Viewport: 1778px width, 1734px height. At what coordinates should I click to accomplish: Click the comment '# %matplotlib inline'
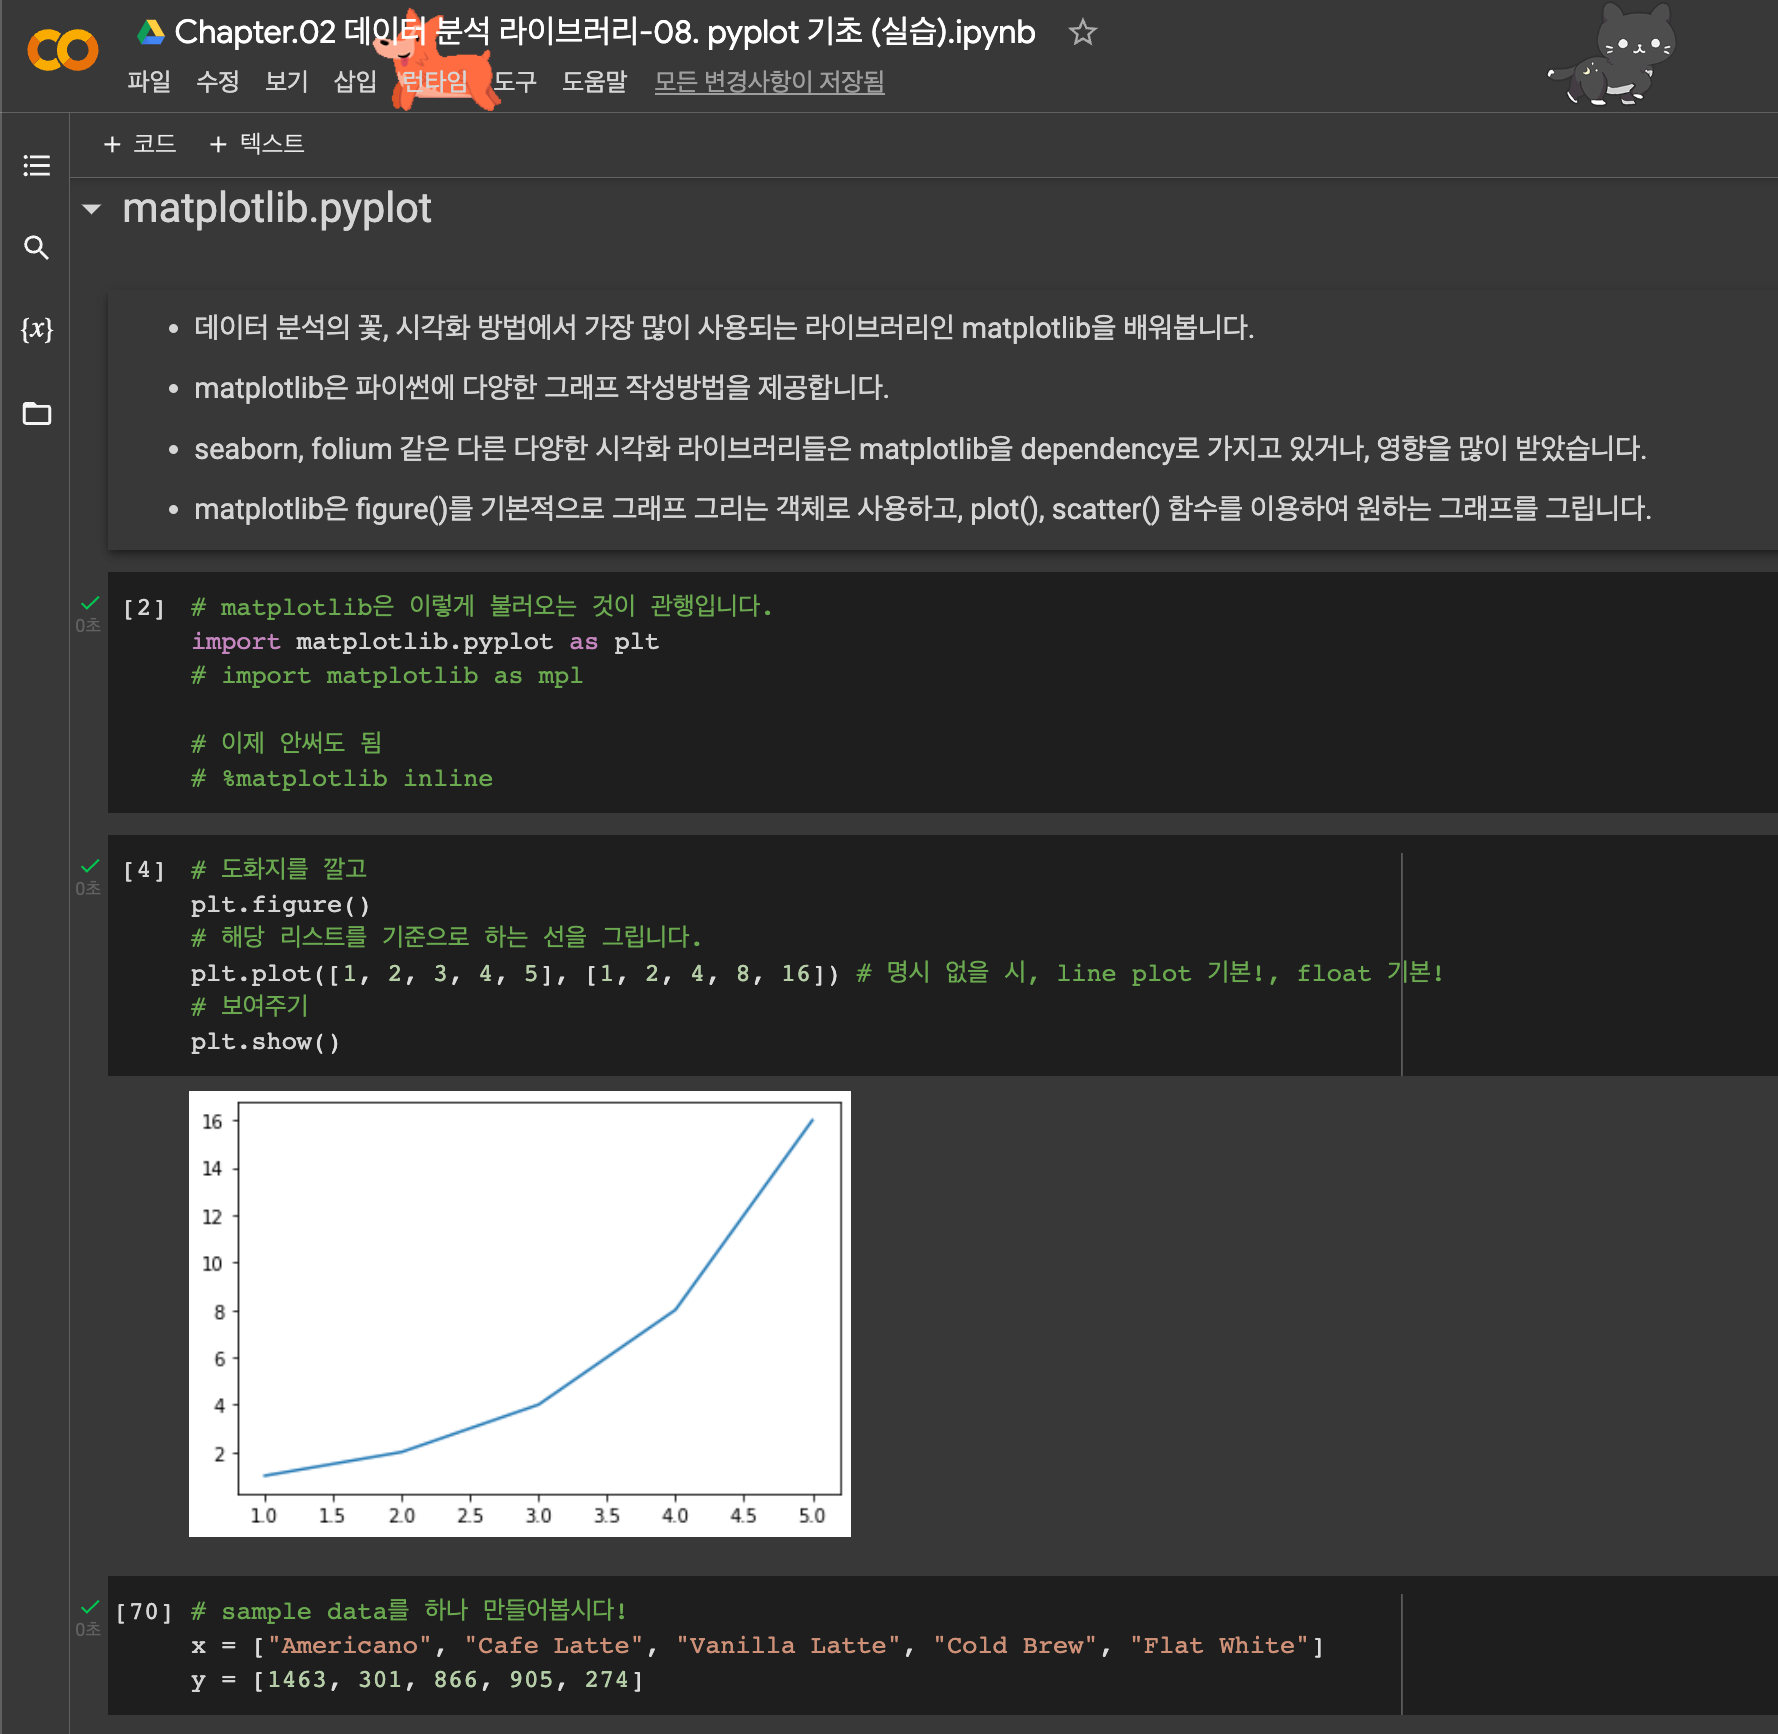(x=342, y=778)
